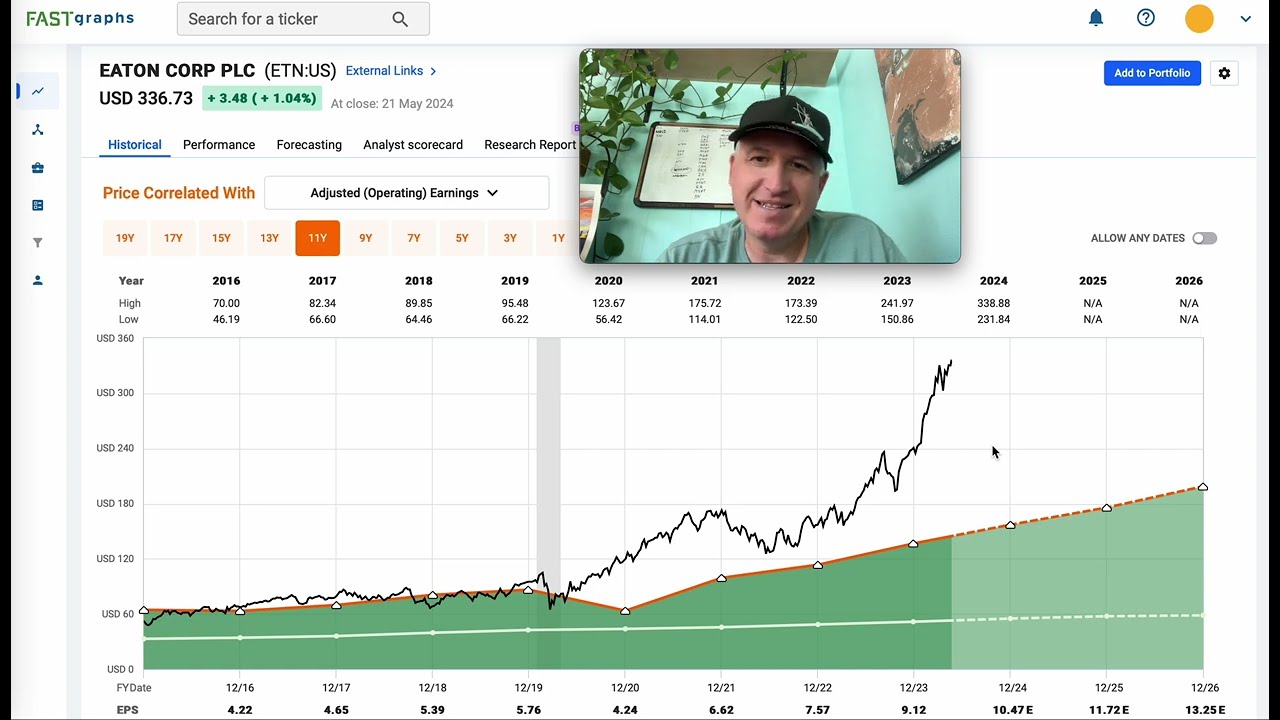The height and width of the screenshot is (720, 1280).
Task: Click the orange user avatar
Action: 1199,18
